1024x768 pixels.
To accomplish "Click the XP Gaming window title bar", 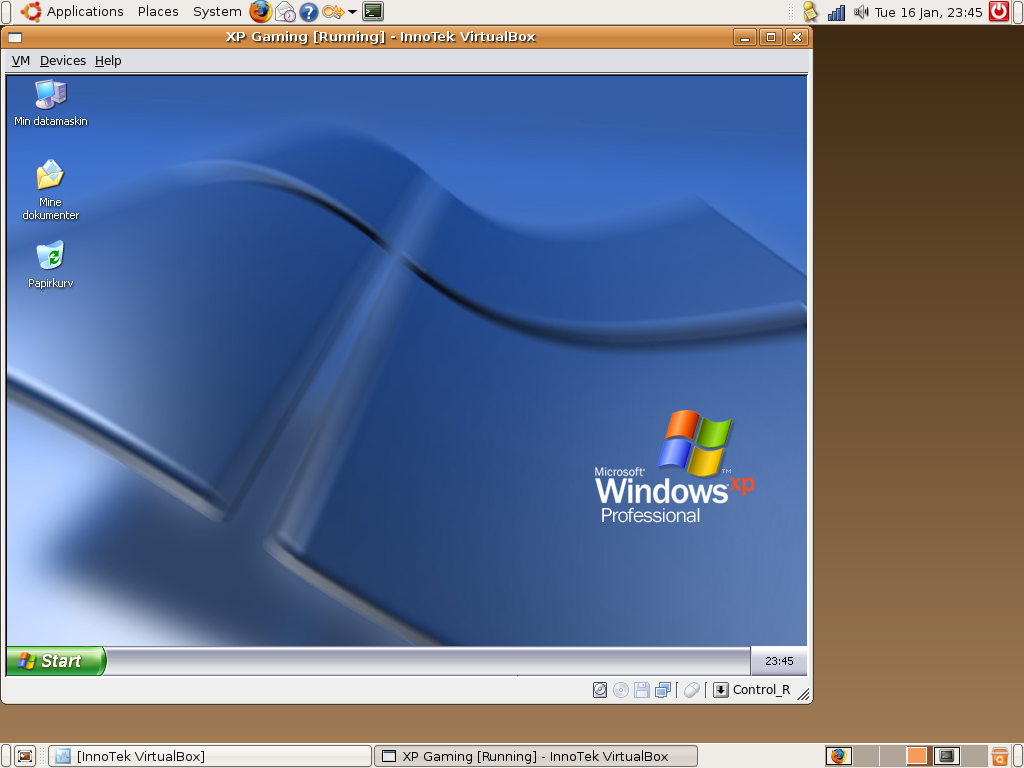I will pyautogui.click(x=380, y=37).
